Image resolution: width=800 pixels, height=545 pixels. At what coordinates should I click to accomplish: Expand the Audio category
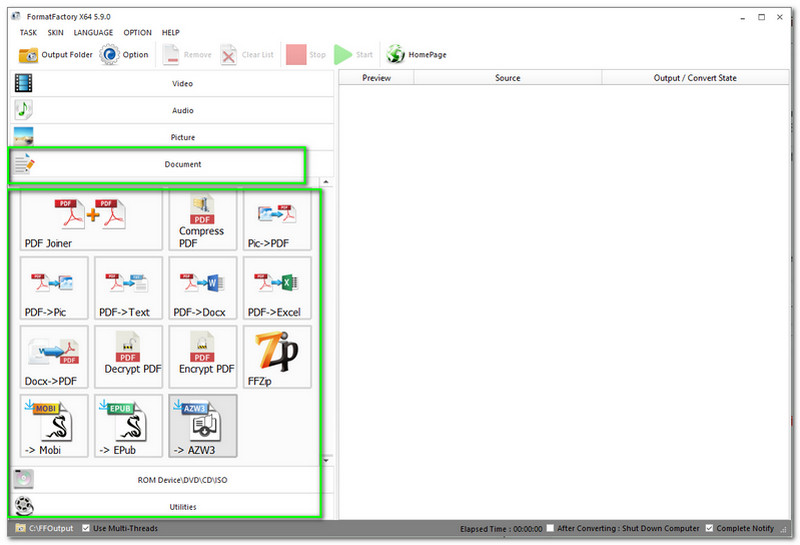point(172,110)
